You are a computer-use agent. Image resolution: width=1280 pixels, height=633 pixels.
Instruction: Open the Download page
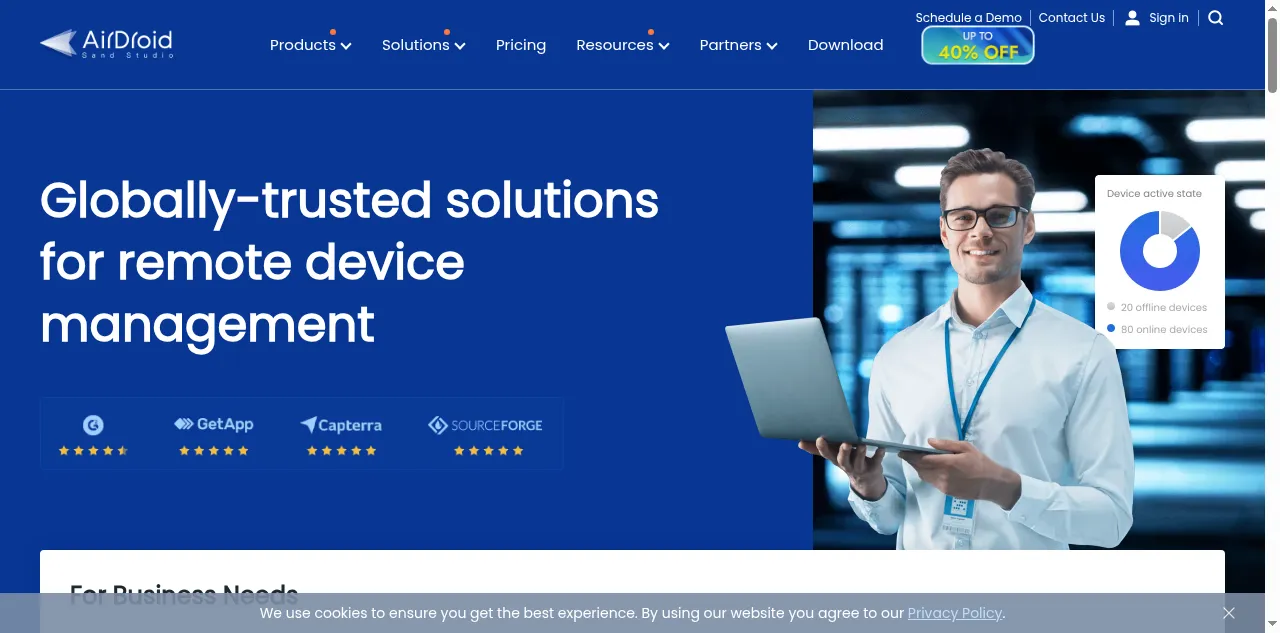coord(845,45)
